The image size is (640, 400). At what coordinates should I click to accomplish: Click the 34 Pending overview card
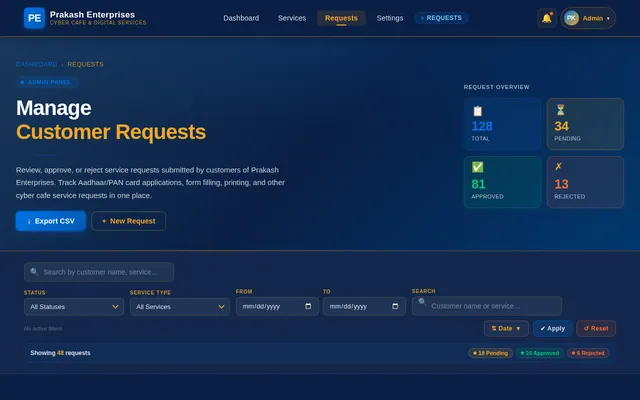(585, 124)
